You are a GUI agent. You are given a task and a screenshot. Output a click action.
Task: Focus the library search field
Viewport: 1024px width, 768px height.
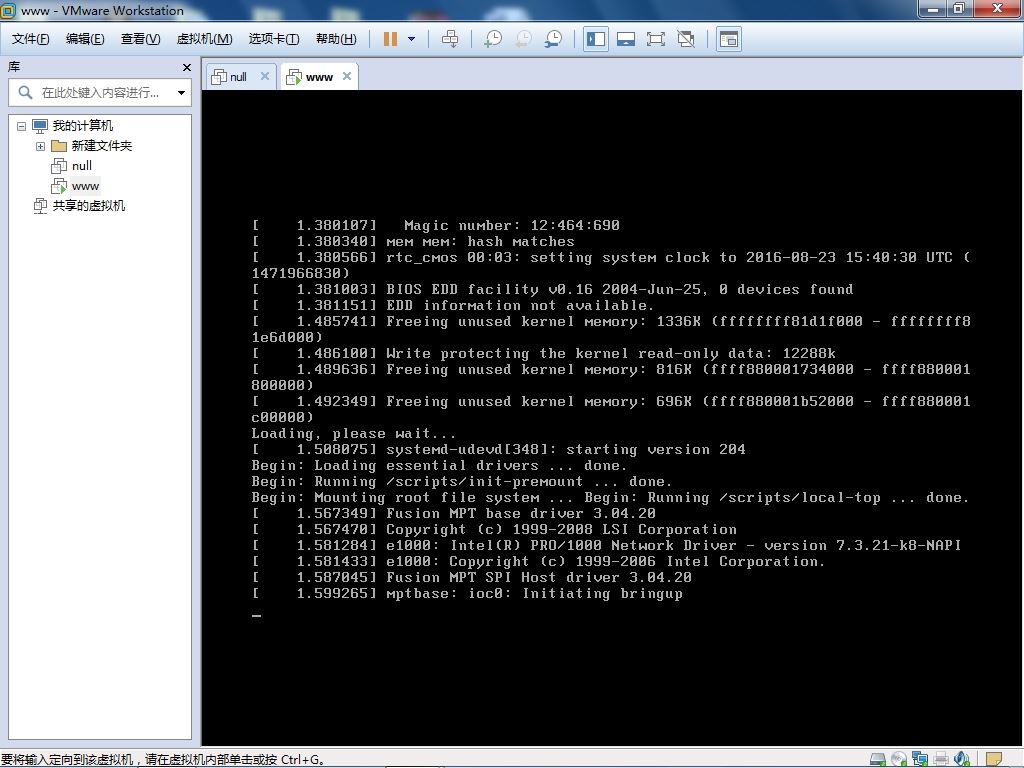click(100, 93)
